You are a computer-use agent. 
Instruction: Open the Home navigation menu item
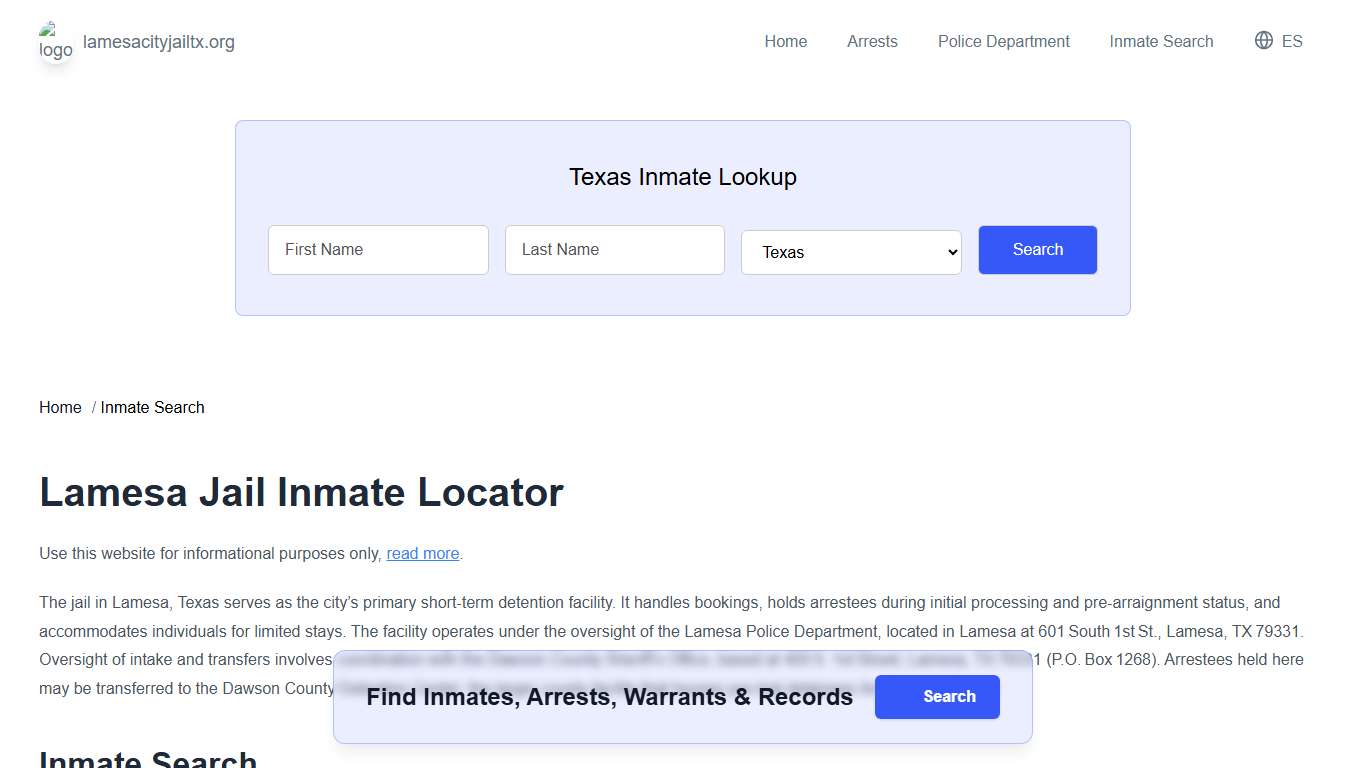click(x=785, y=41)
